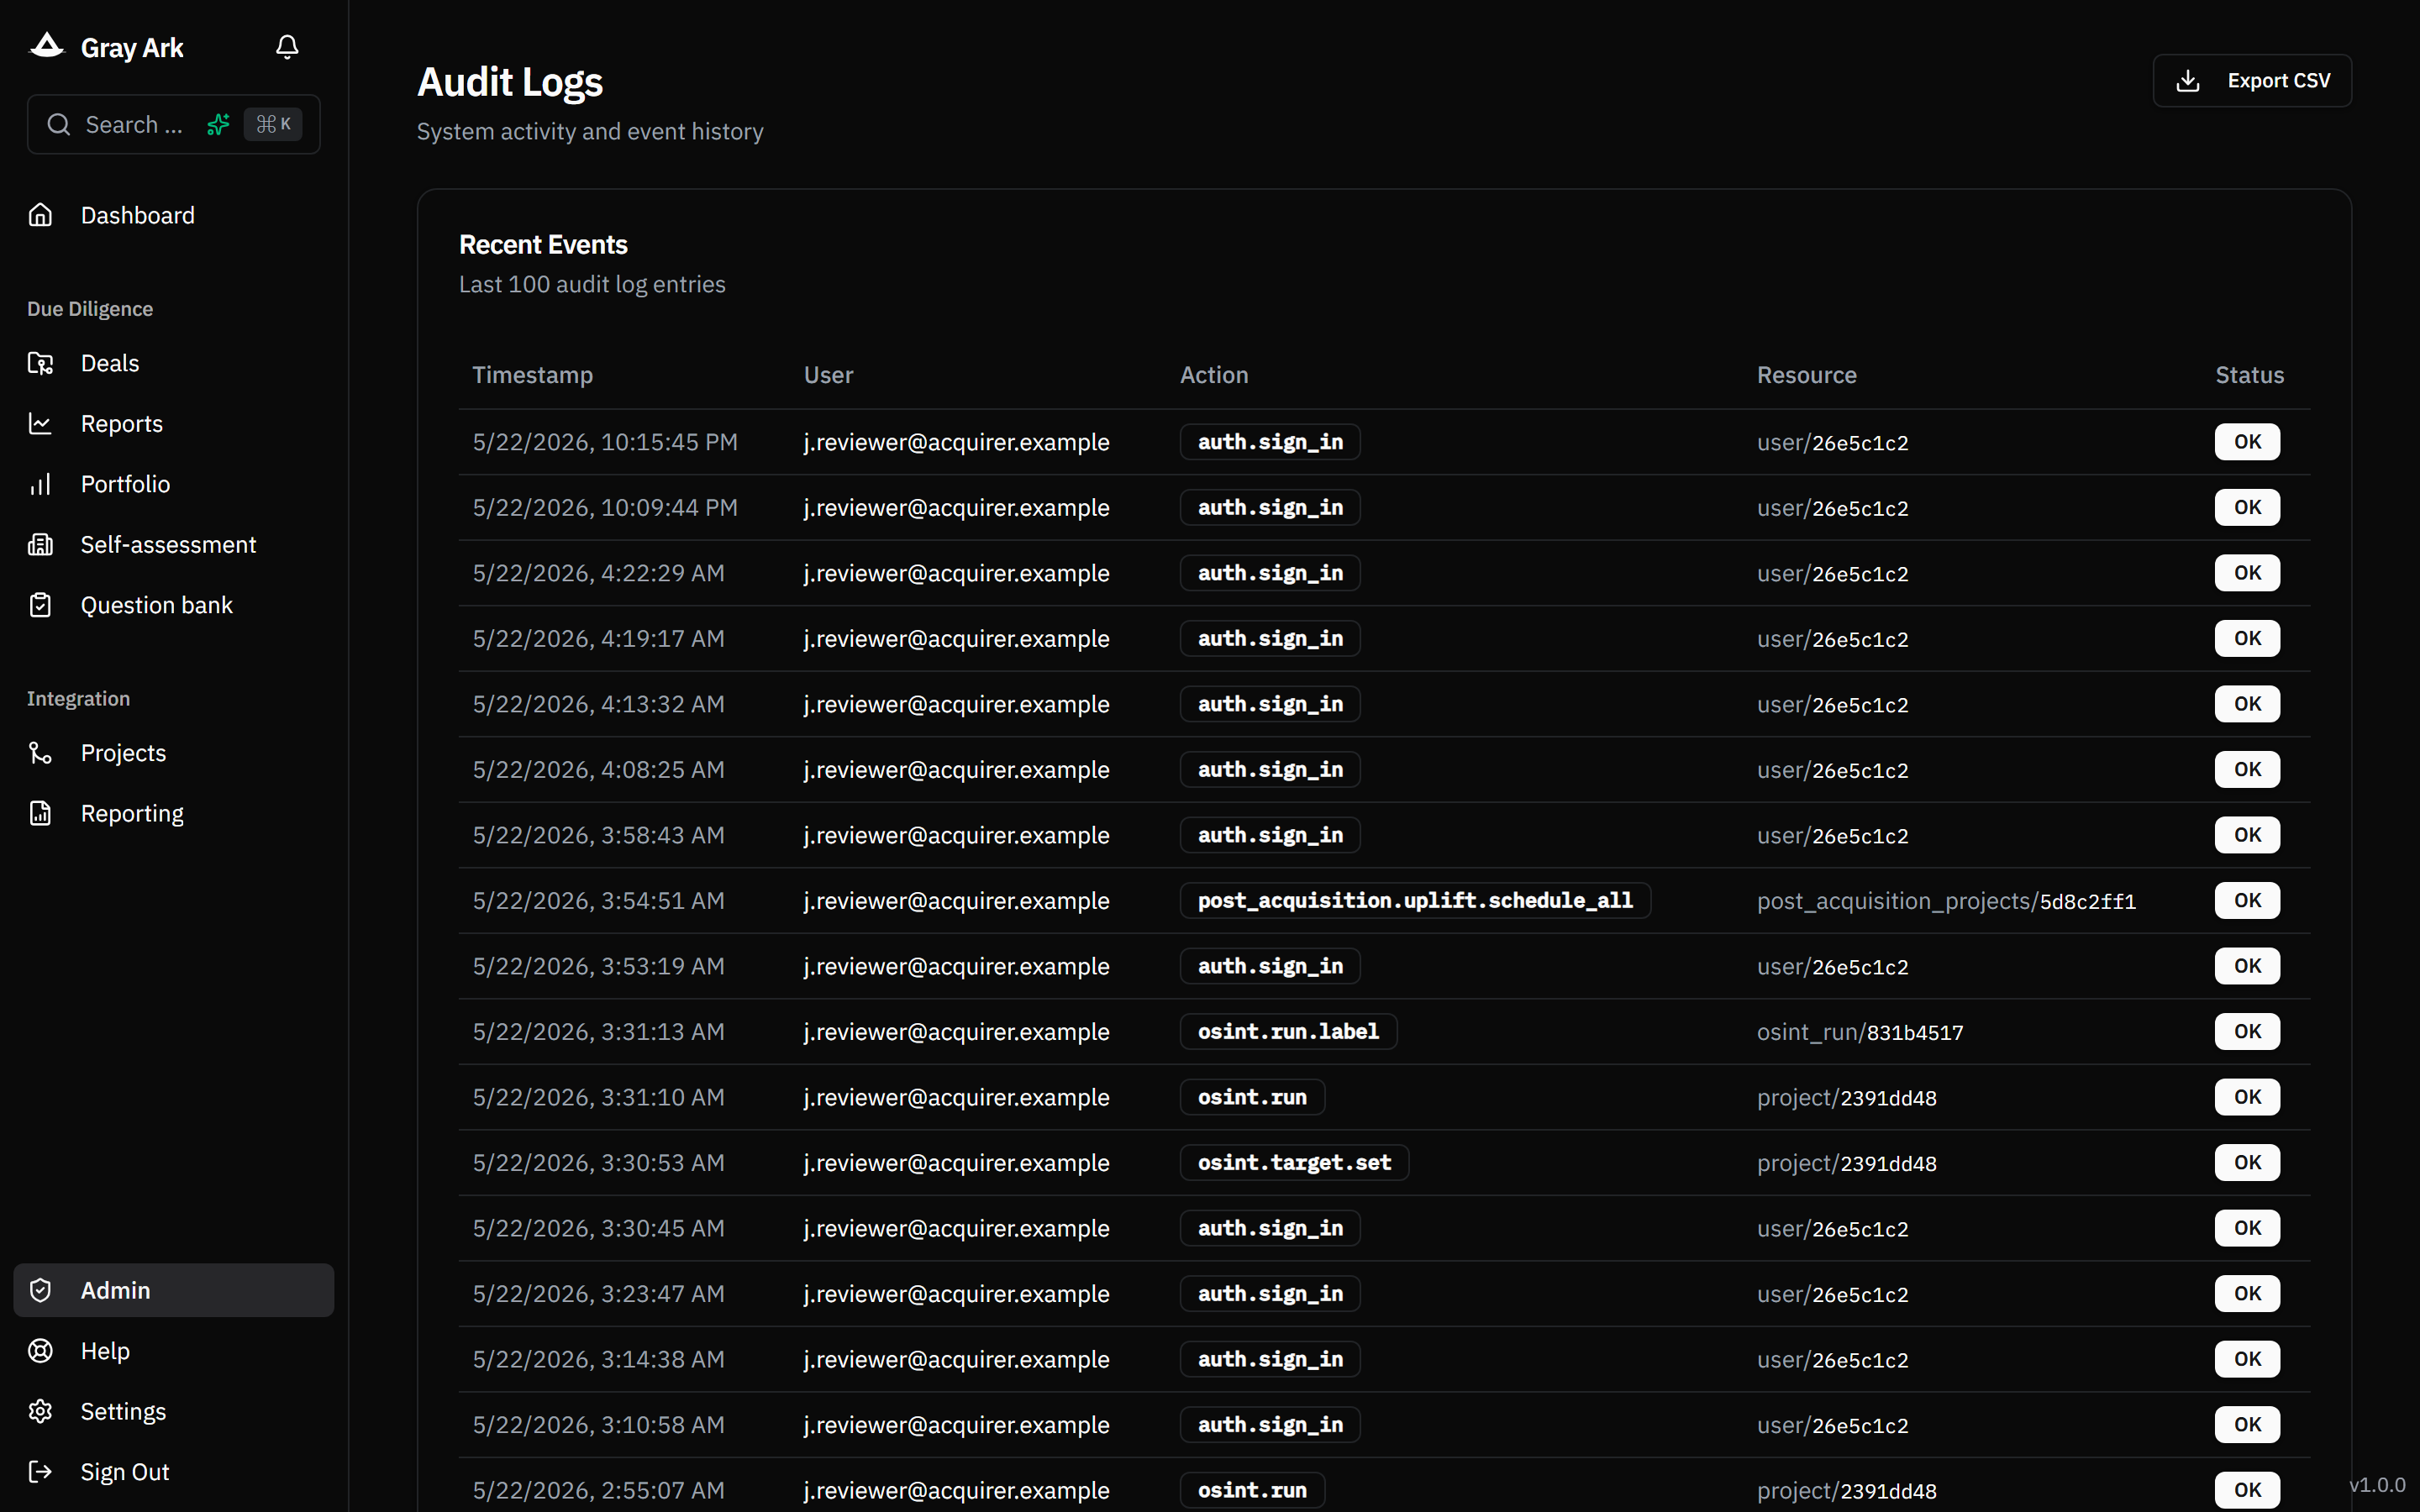Click the Timestamp column header
The width and height of the screenshot is (2420, 1512).
532,375
